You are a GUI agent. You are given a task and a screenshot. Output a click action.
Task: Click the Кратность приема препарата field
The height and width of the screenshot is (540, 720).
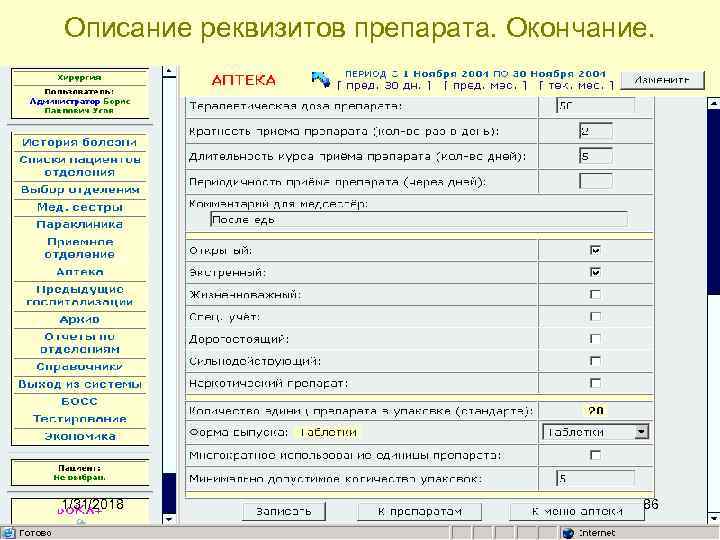point(595,131)
